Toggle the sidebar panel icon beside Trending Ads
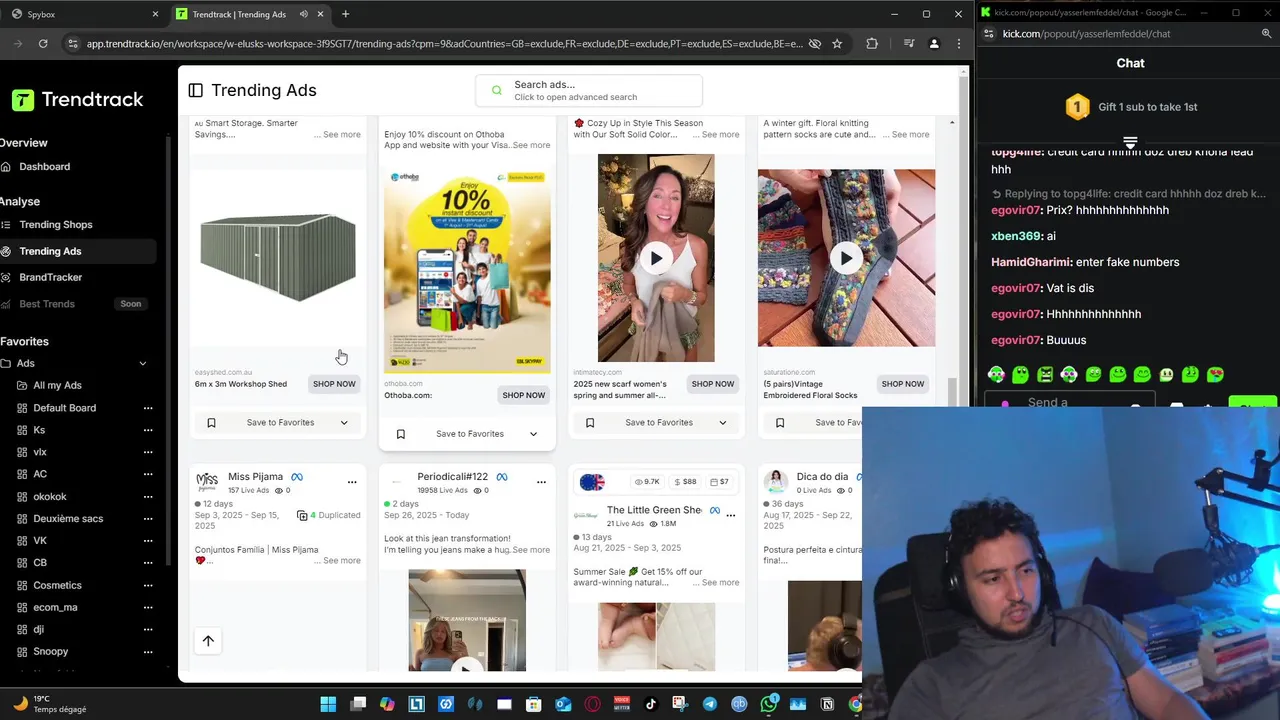1280x720 pixels. tap(196, 90)
